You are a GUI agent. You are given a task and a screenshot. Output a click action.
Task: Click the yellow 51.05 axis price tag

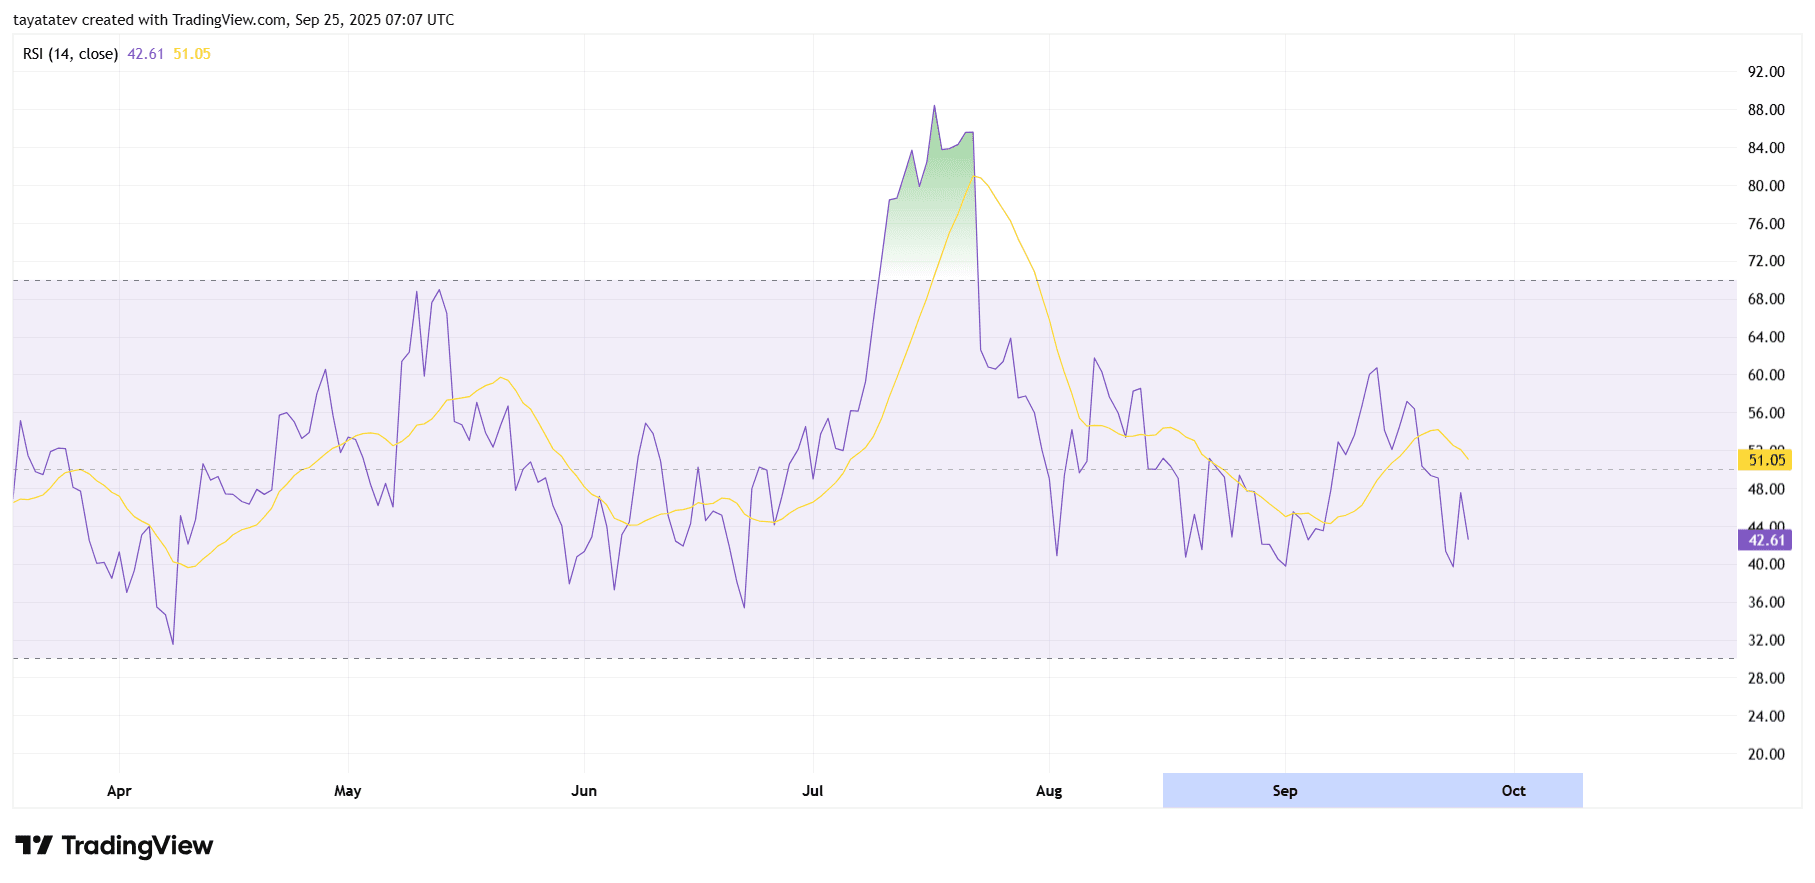coord(1765,460)
